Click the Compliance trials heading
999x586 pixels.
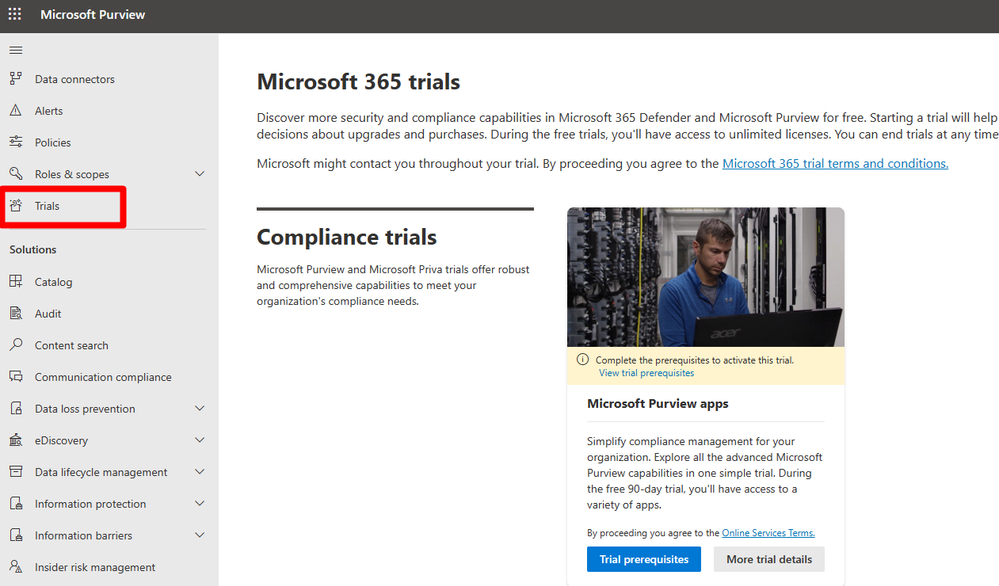(347, 237)
